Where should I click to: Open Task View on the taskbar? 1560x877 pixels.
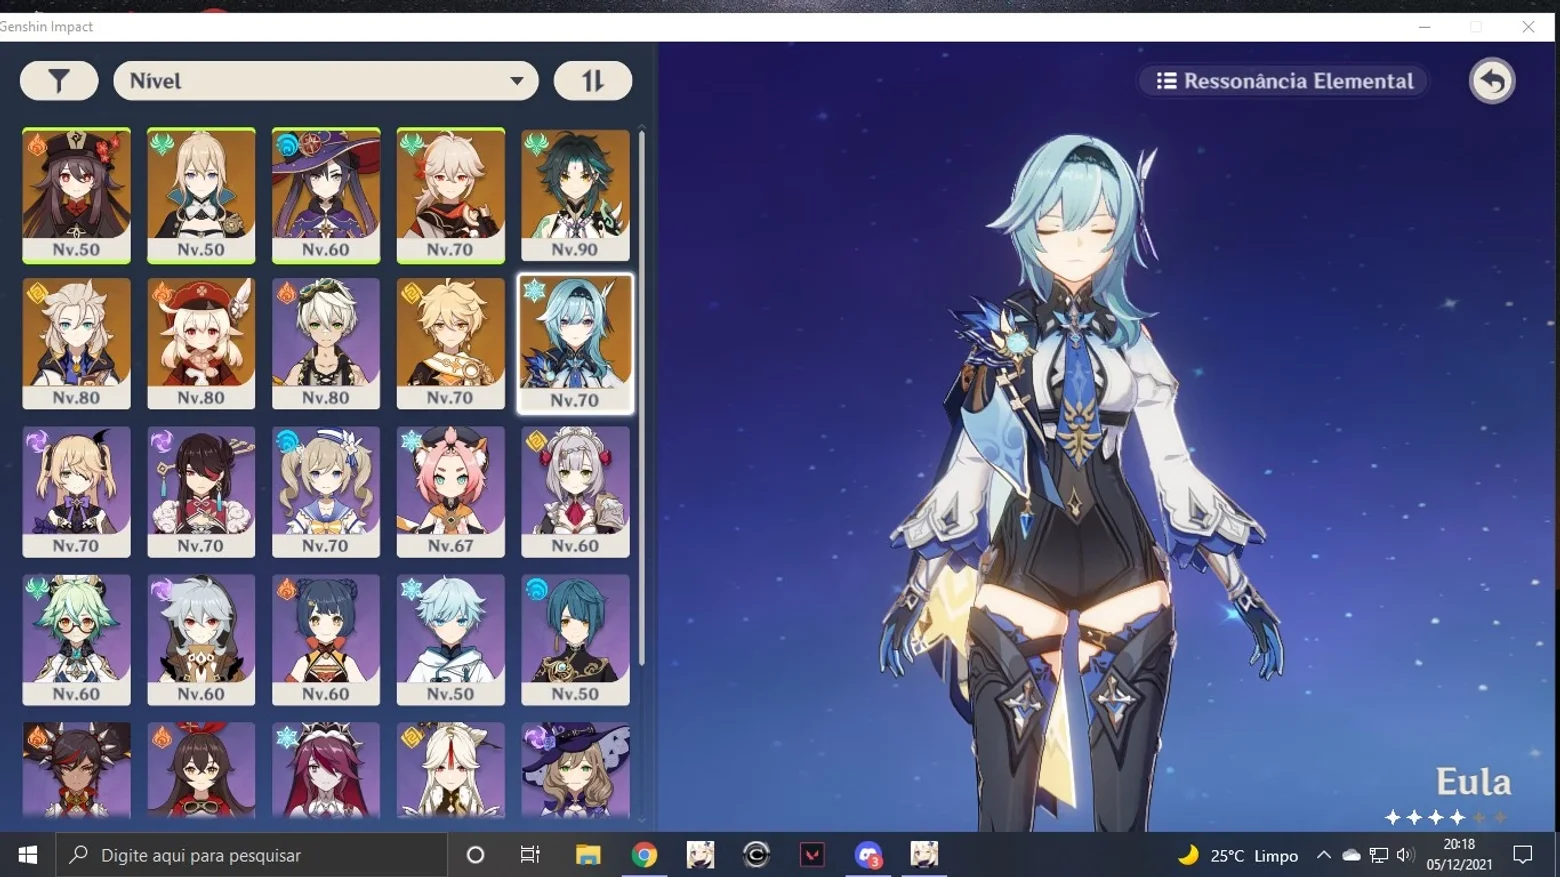[530, 855]
